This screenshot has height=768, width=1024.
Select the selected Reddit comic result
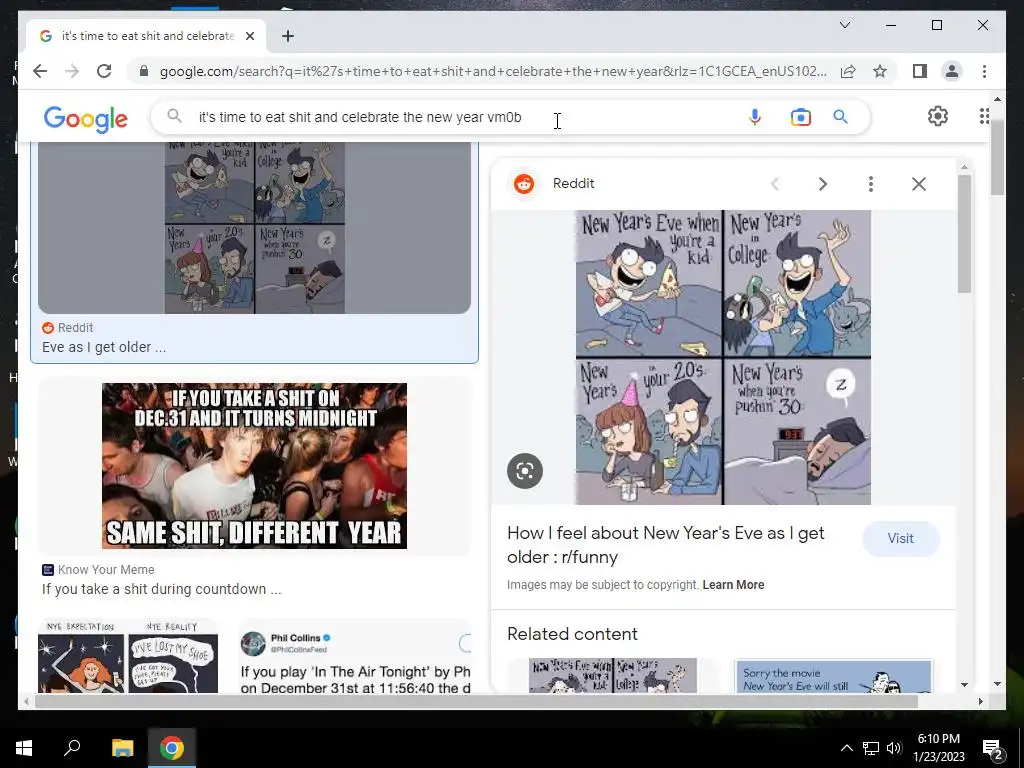[x=254, y=227]
